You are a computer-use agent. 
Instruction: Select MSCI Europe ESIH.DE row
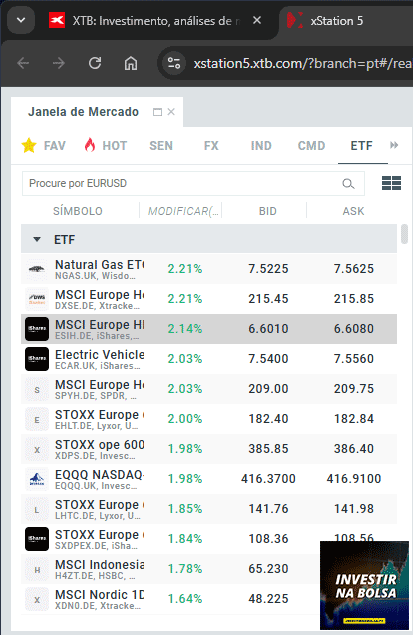[x=209, y=329]
